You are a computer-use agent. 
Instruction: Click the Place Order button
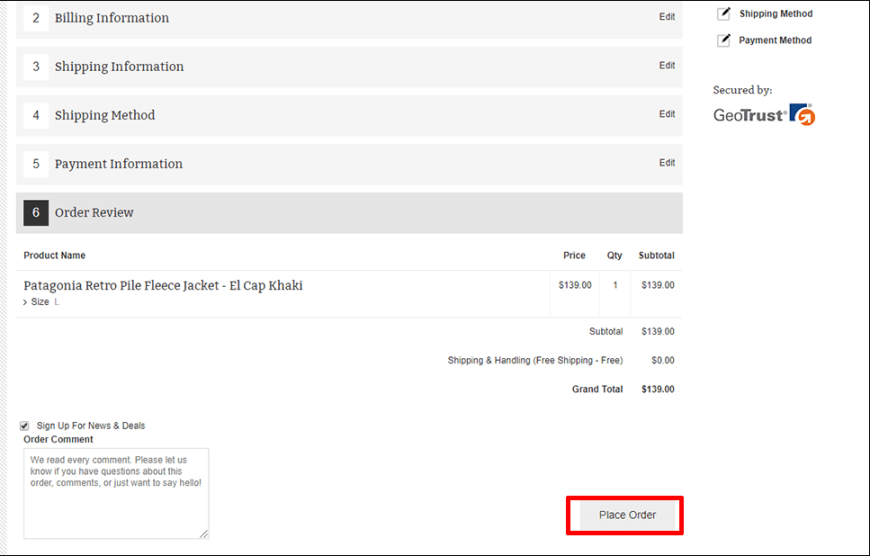(x=627, y=515)
